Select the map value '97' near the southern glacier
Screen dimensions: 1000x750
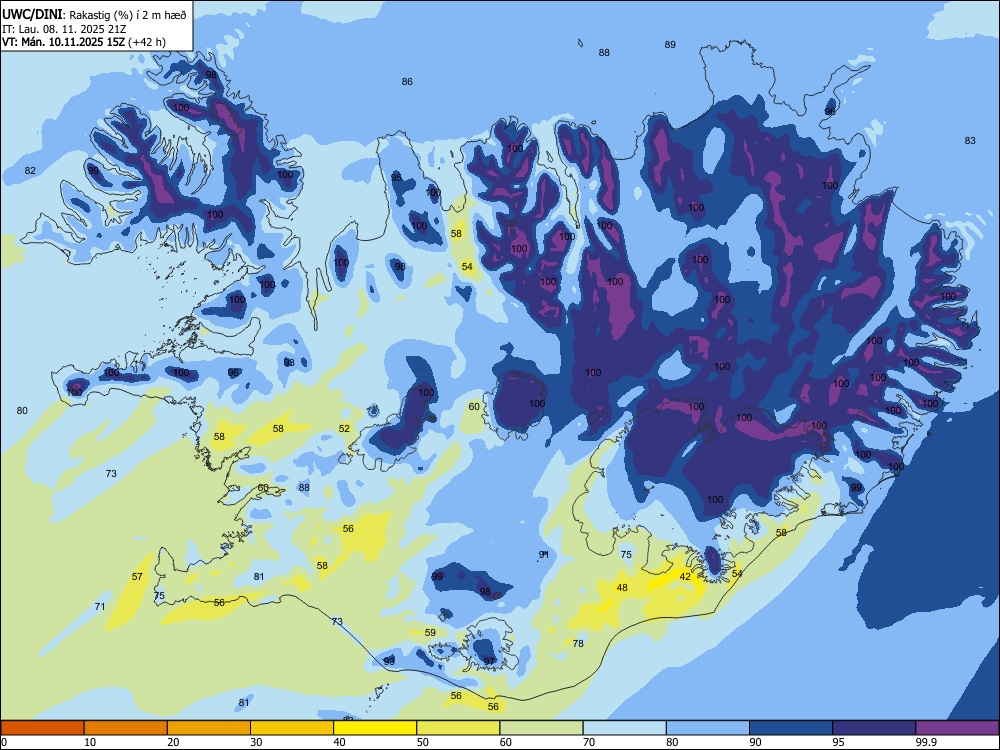pos(489,661)
